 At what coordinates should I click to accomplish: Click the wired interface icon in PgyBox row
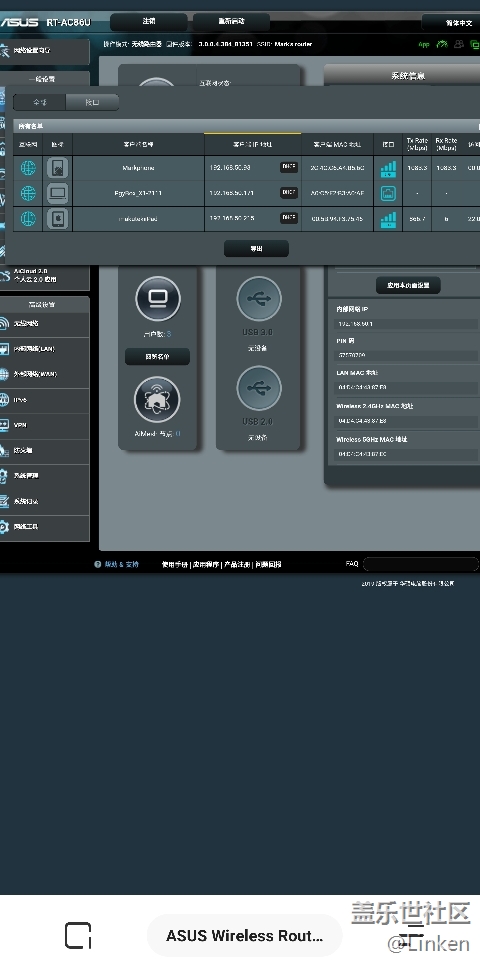[388, 193]
